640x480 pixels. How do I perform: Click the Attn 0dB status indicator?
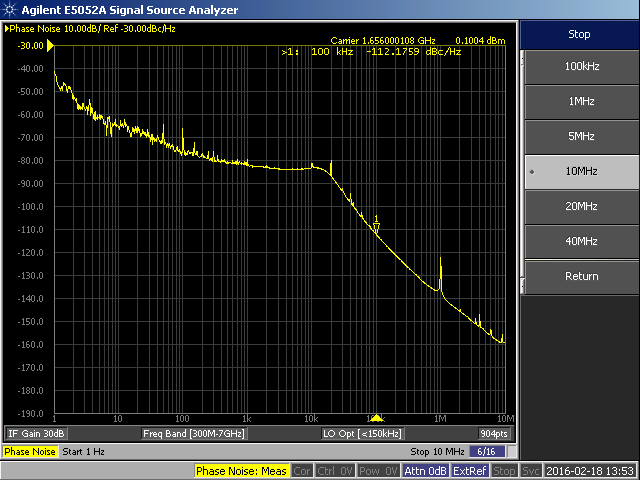click(x=426, y=471)
